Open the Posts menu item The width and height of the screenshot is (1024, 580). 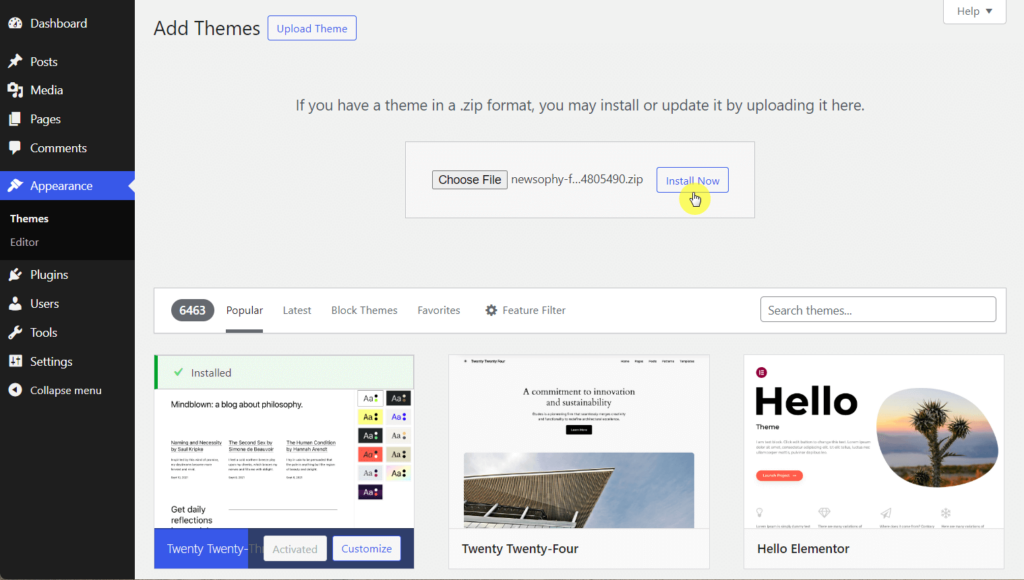point(67,61)
